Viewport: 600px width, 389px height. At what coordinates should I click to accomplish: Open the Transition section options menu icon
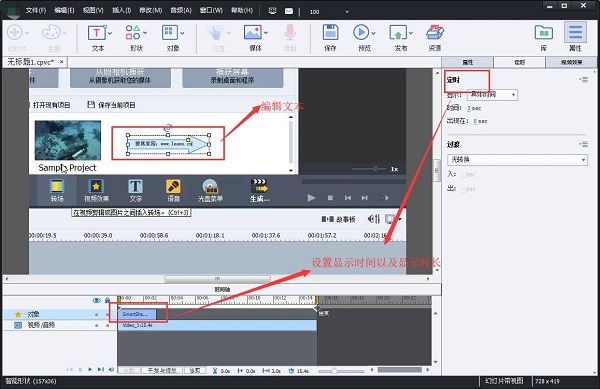[584, 144]
